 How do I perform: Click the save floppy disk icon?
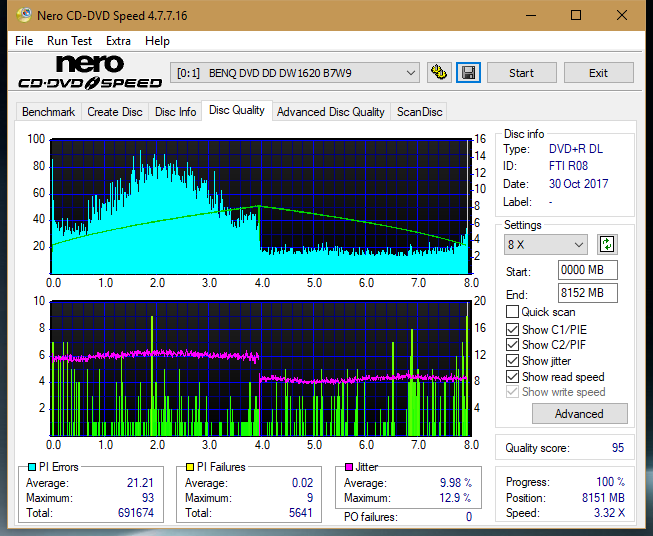[468, 73]
